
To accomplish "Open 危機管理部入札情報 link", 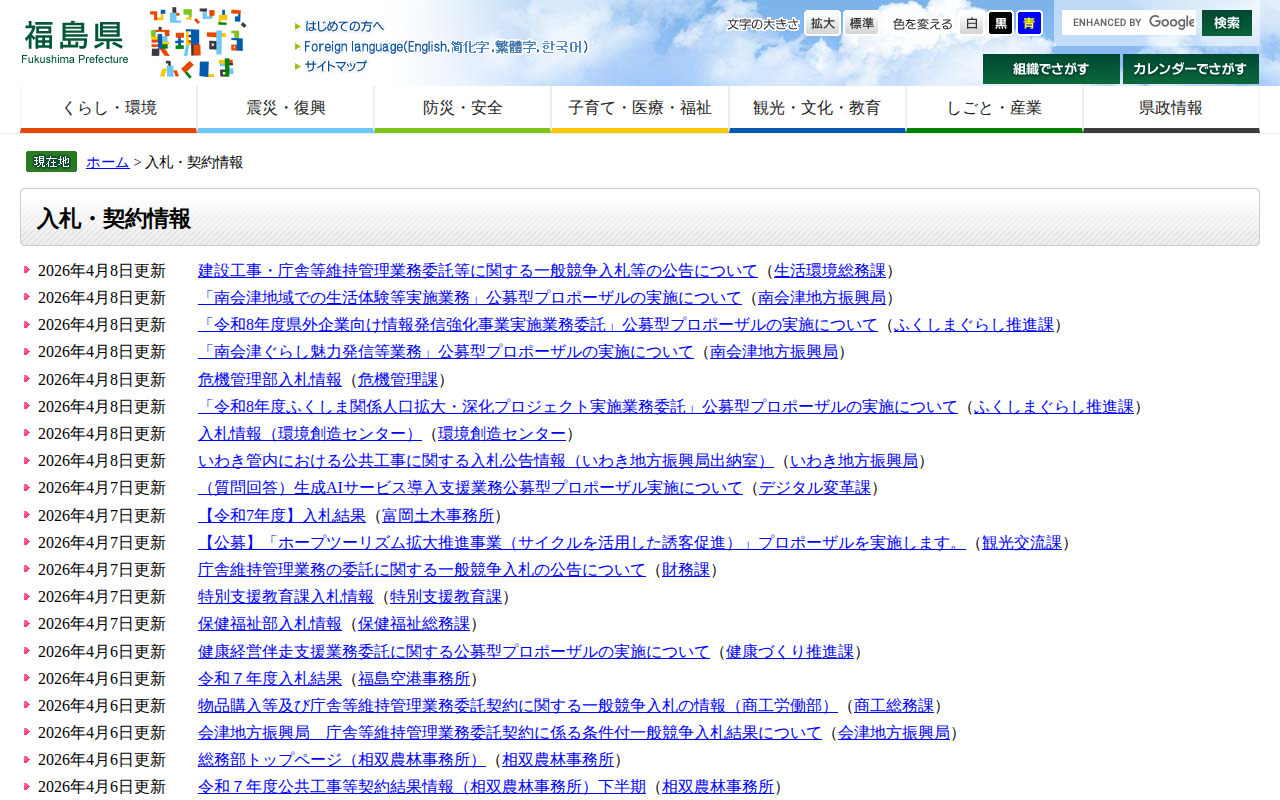I will [270, 379].
